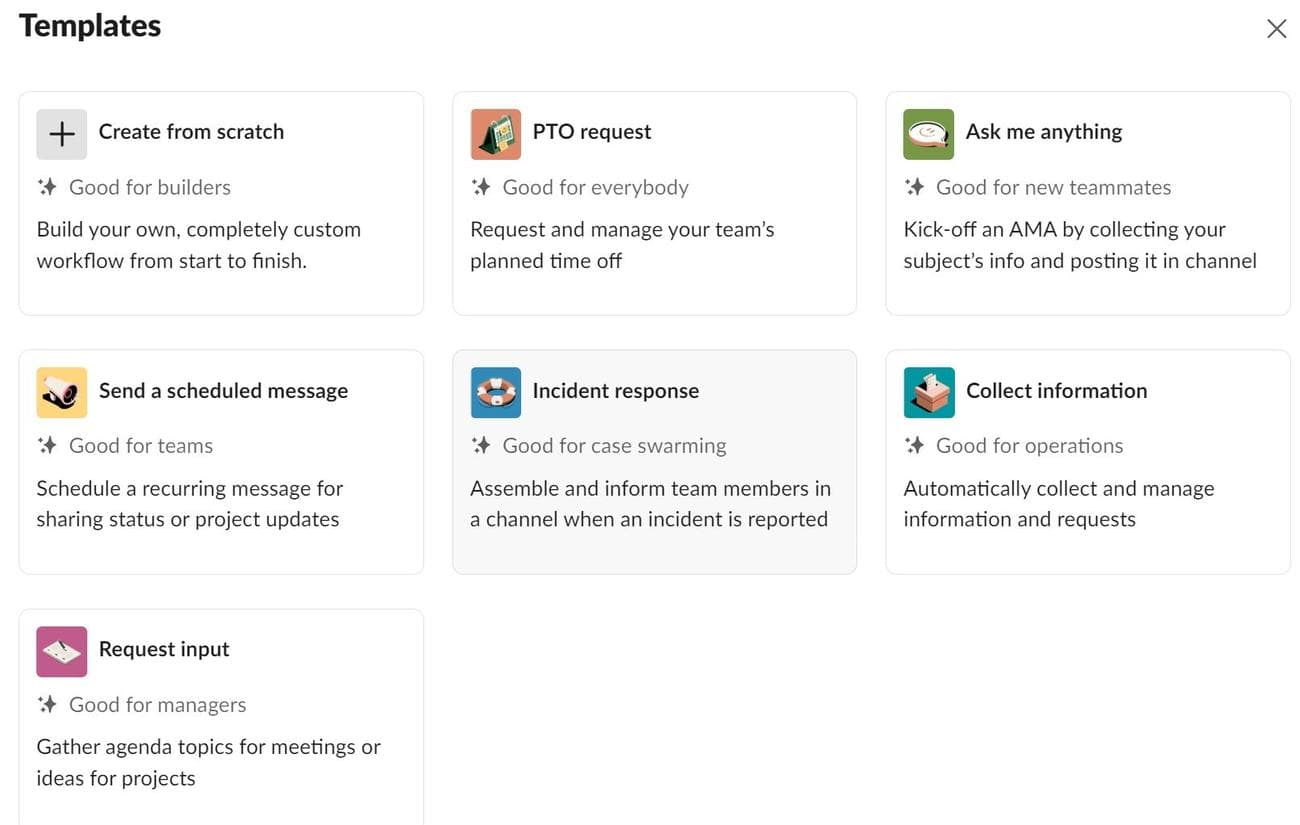Image resolution: width=1300 pixels, height=825 pixels.
Task: Click the Good for case swarming label
Action: click(613, 445)
